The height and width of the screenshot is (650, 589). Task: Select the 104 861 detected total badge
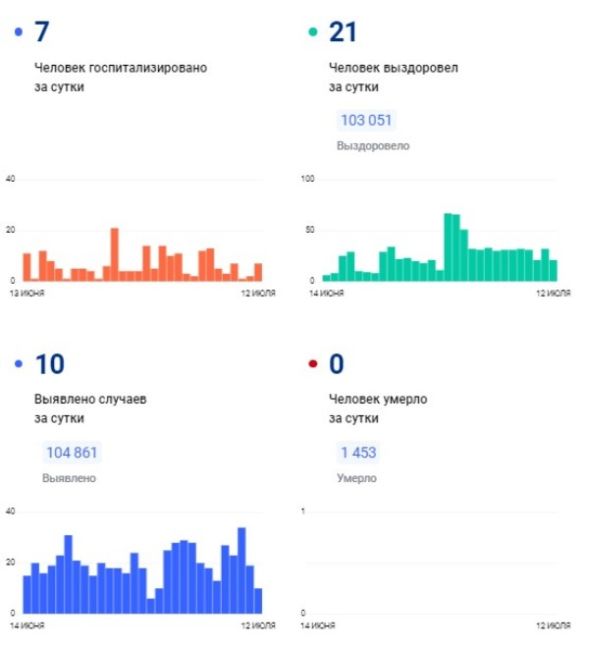point(72,452)
